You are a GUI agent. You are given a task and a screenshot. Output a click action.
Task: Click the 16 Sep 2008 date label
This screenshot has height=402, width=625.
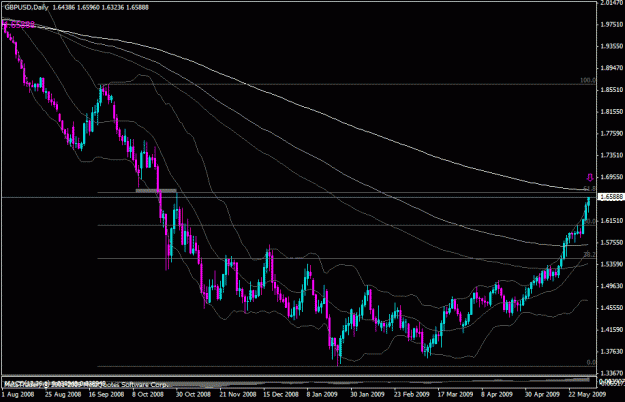pyautogui.click(x=106, y=394)
